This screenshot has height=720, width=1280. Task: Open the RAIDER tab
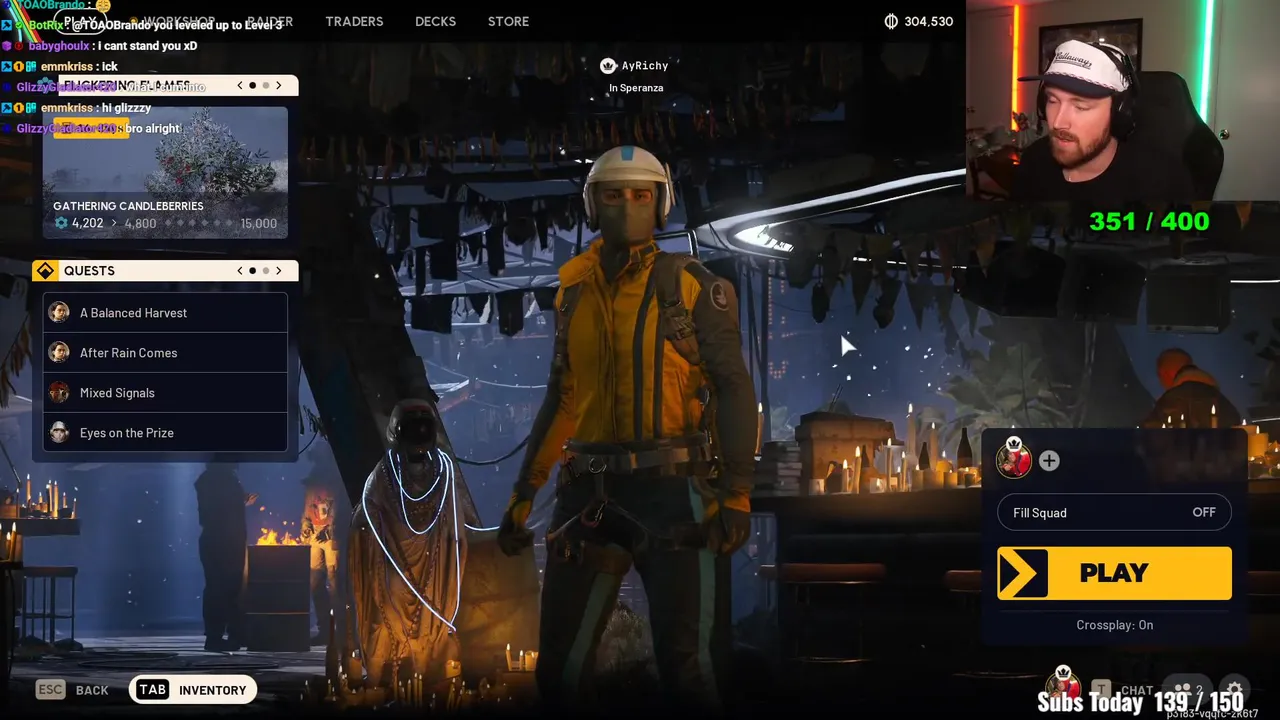point(270,21)
